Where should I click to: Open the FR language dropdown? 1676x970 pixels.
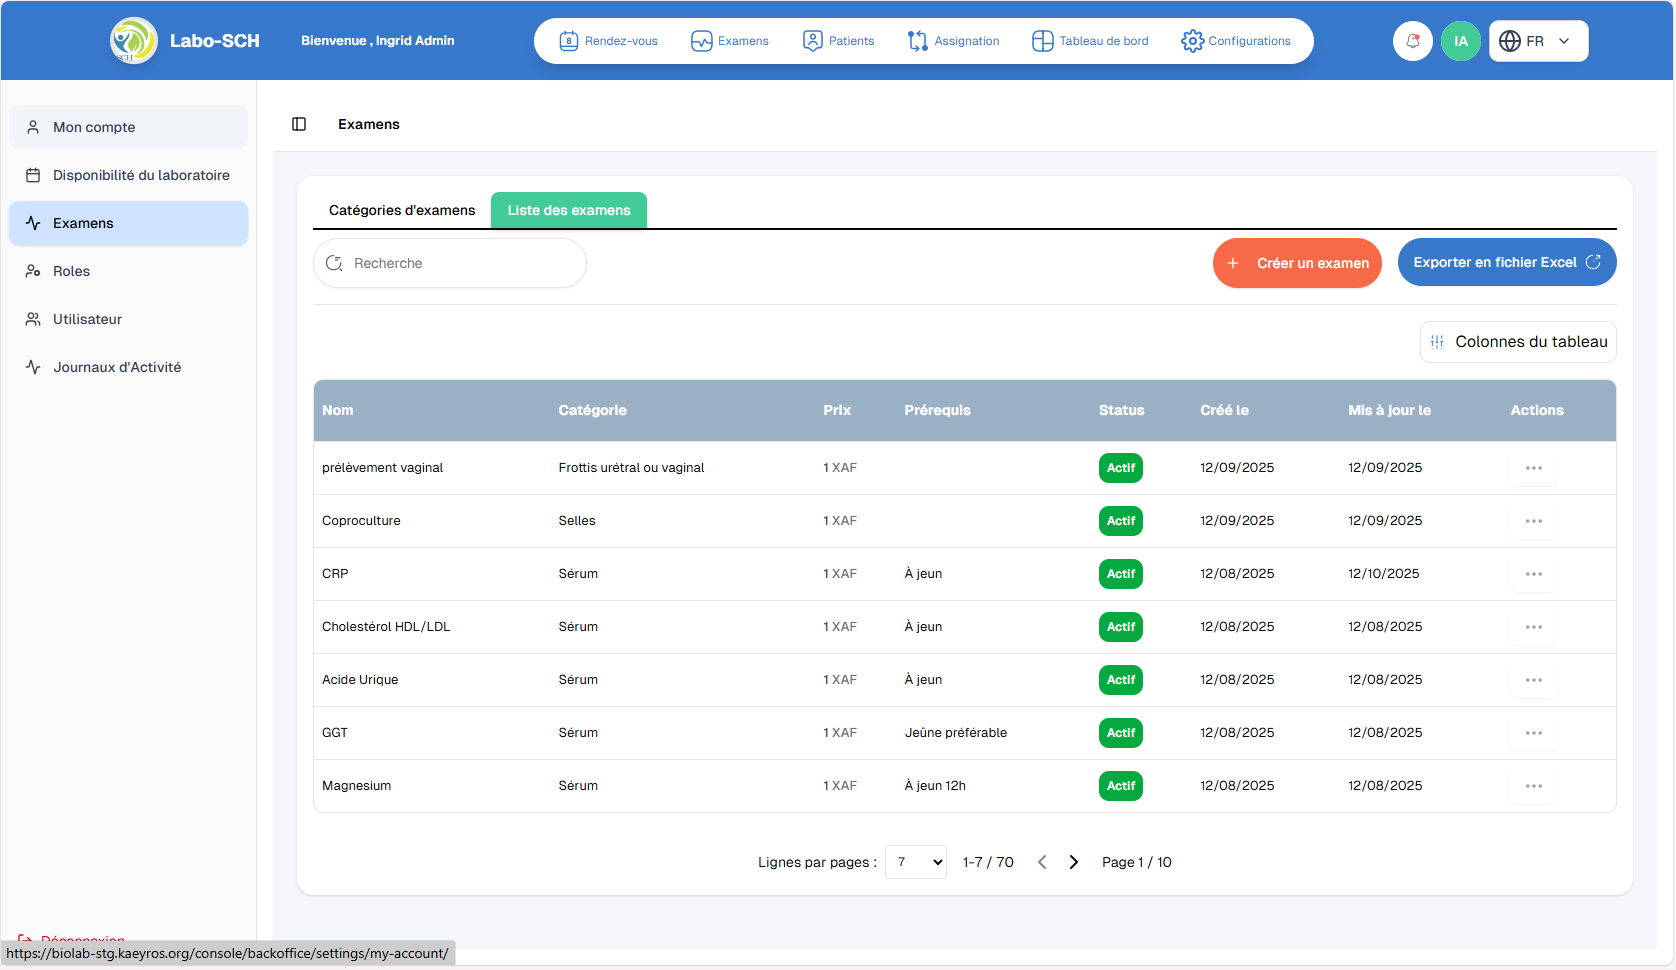[1538, 41]
